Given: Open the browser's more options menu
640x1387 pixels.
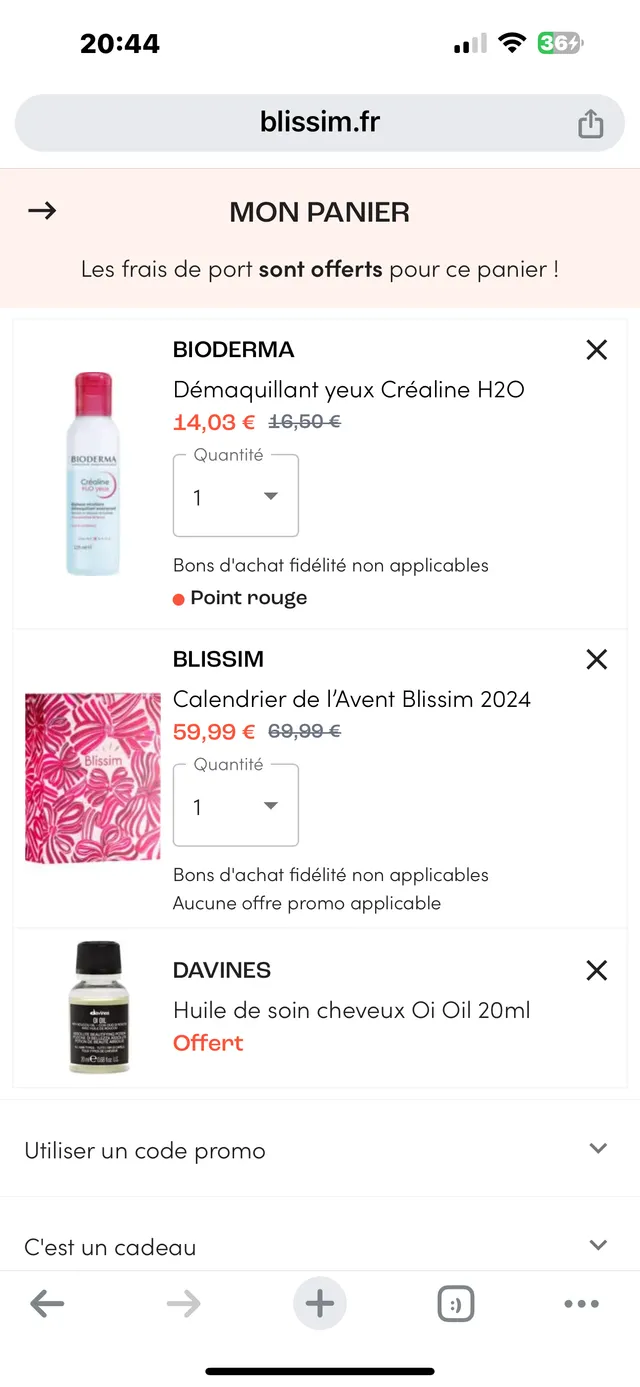Looking at the screenshot, I should pos(582,1303).
